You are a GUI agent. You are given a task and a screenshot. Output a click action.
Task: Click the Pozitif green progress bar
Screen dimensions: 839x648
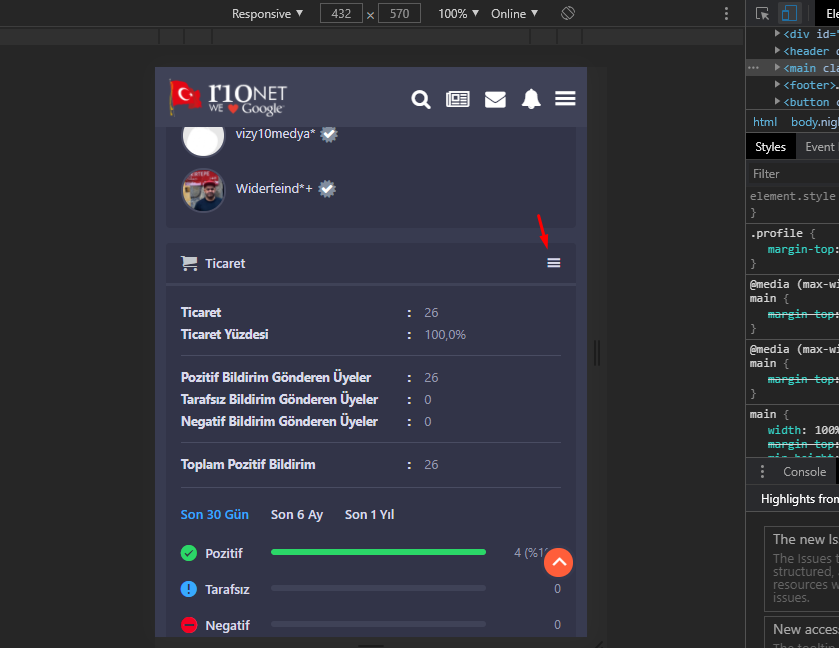coord(378,552)
